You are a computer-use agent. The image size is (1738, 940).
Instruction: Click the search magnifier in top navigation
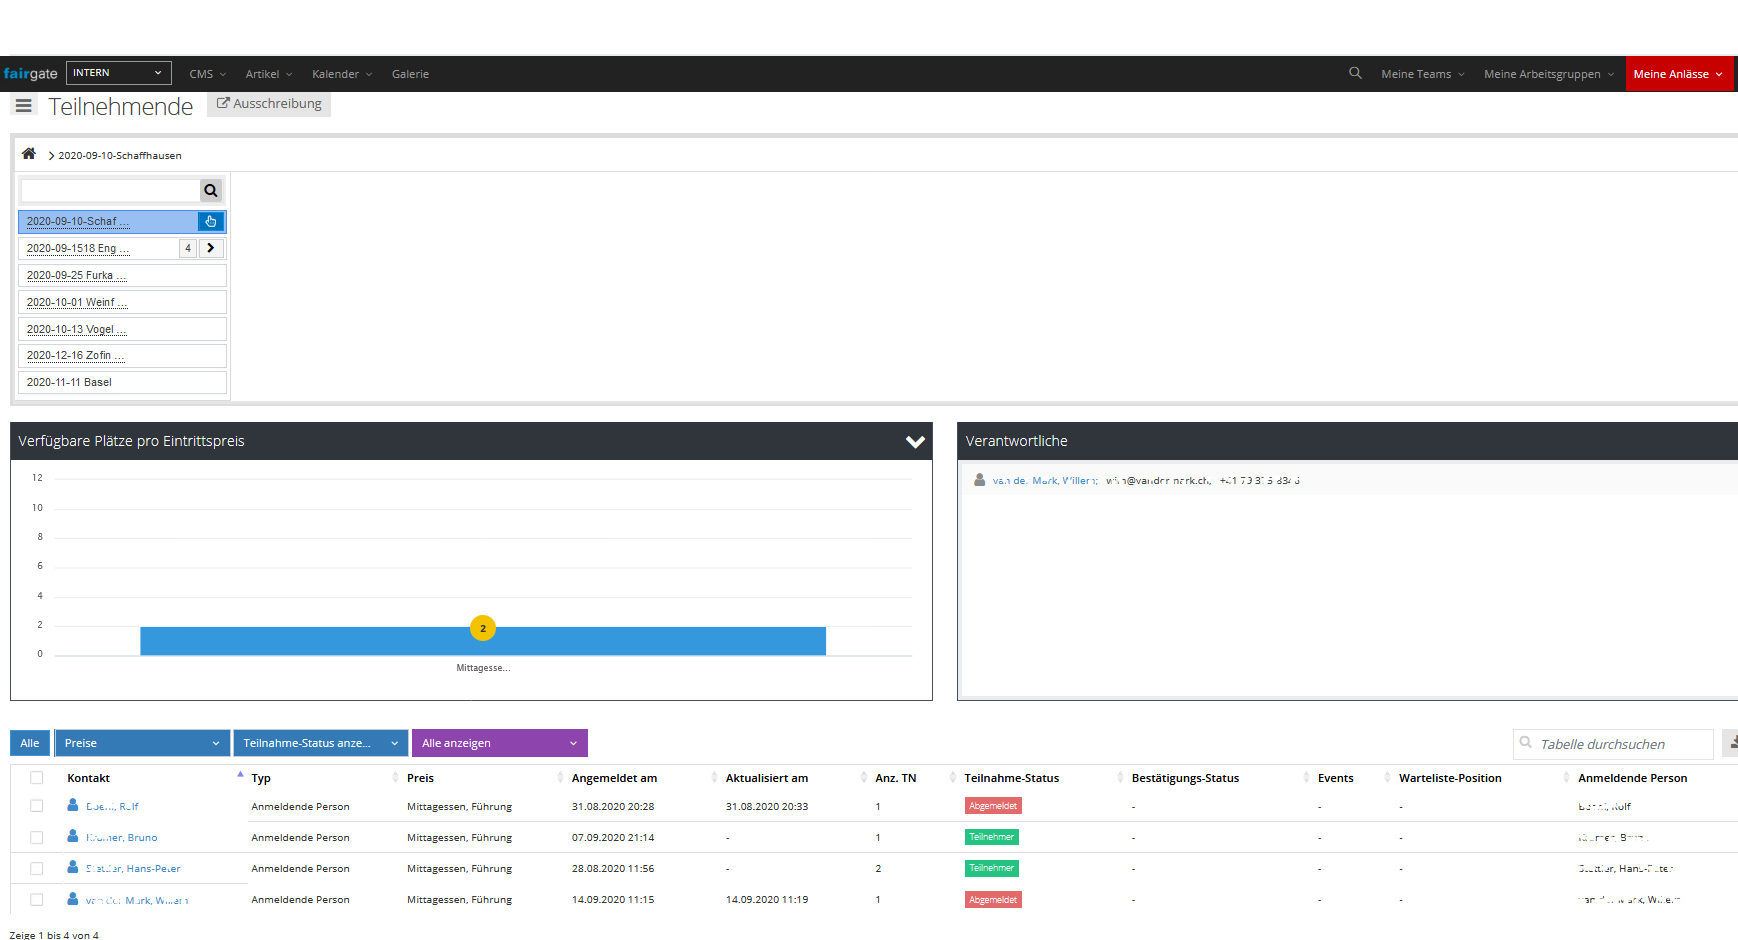[x=1355, y=73]
